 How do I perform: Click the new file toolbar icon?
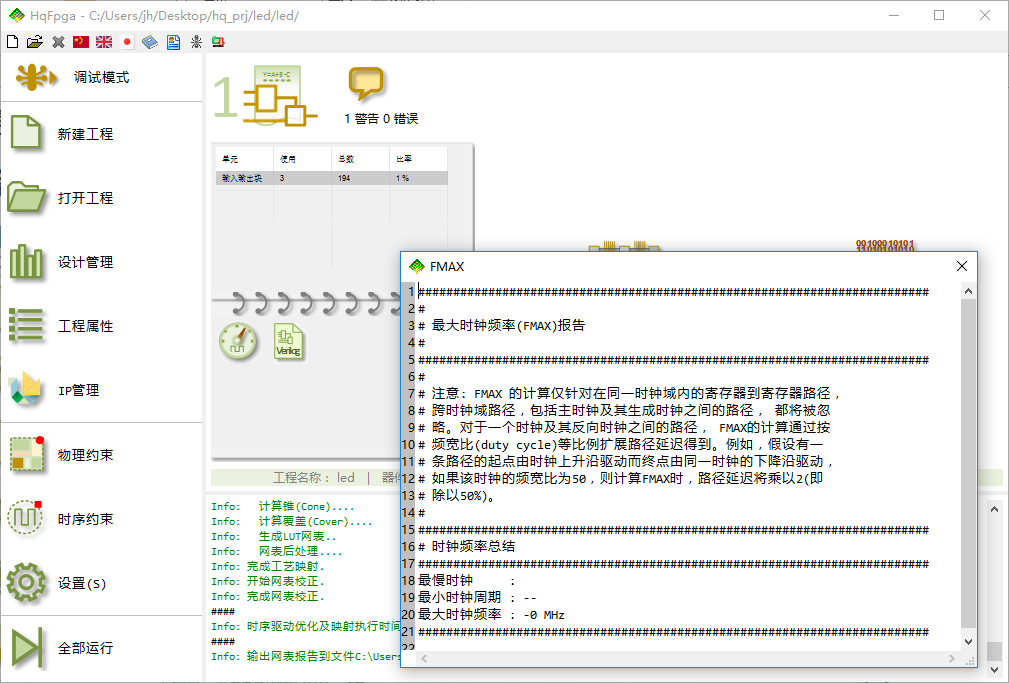point(12,42)
